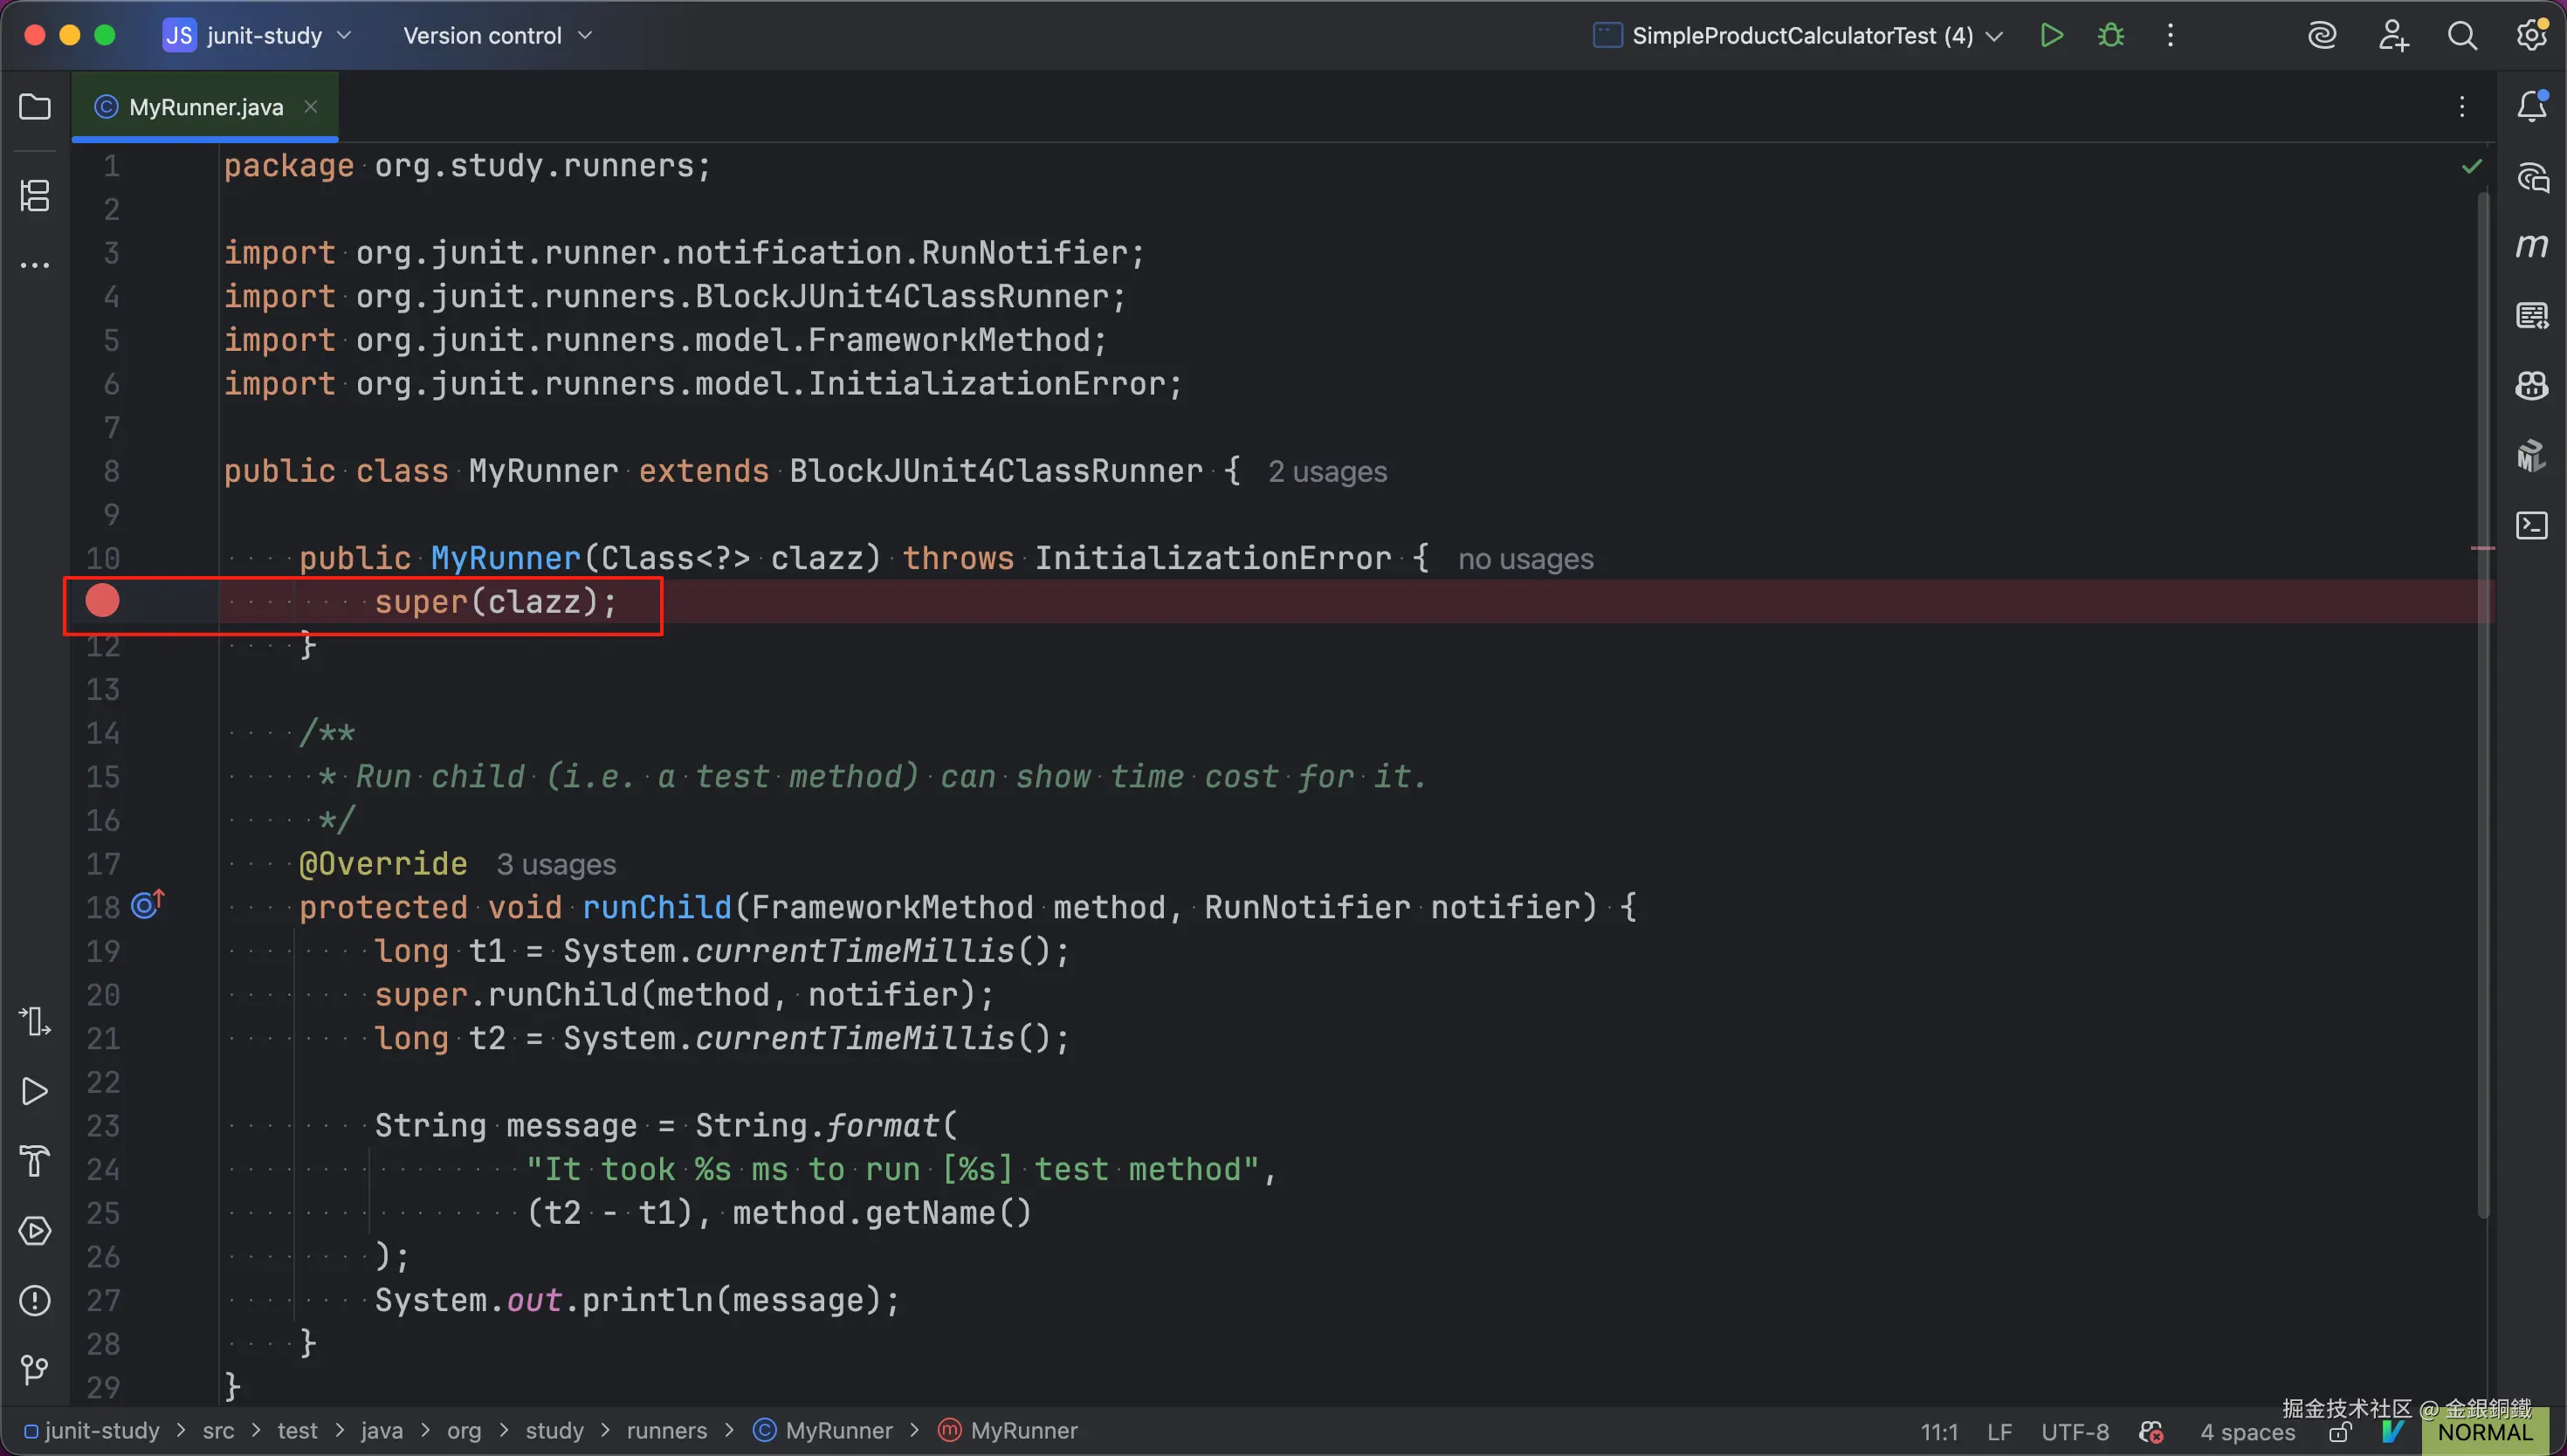Click the UTF-8 encoding status widget

point(2075,1432)
